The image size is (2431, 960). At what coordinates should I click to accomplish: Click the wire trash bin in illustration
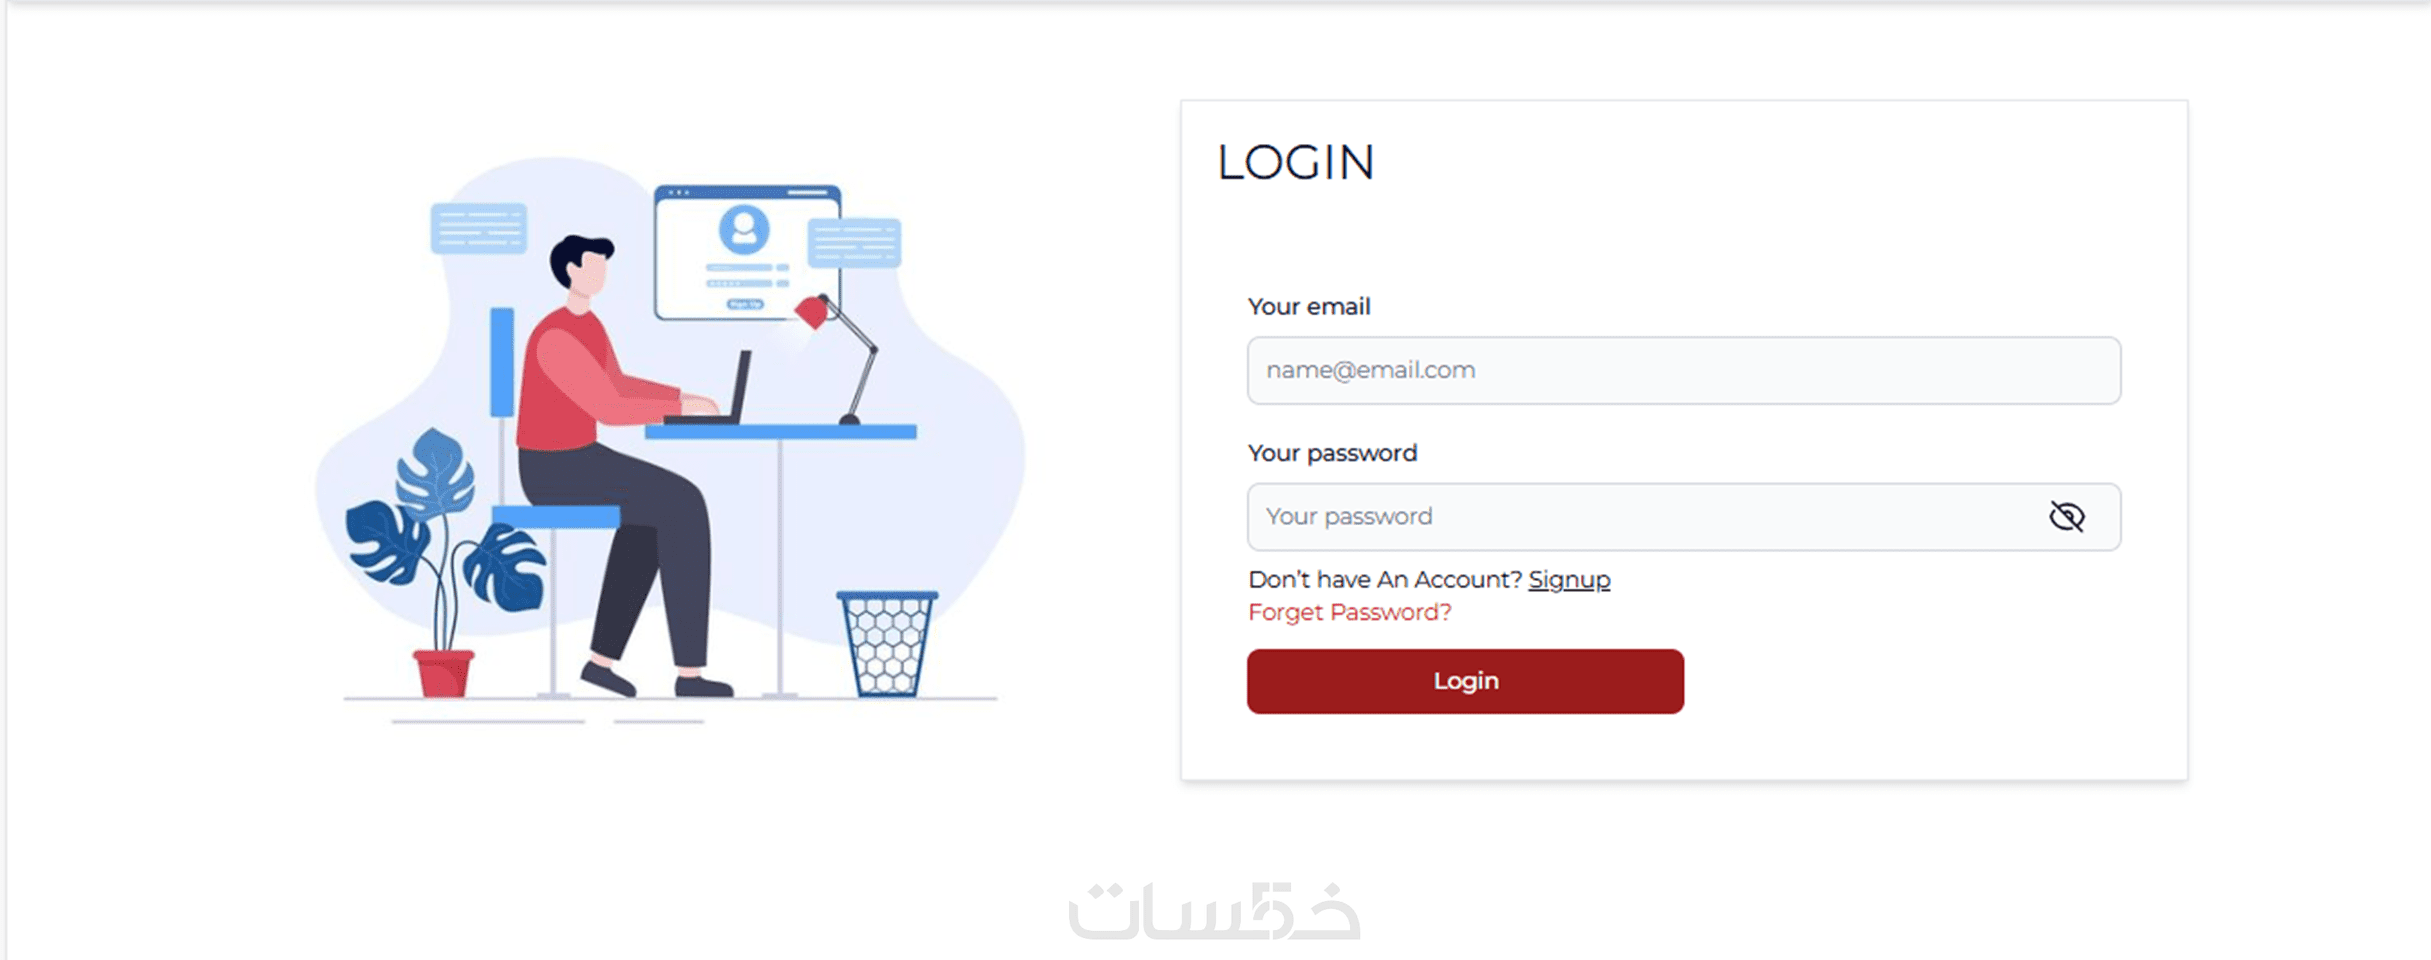(886, 643)
